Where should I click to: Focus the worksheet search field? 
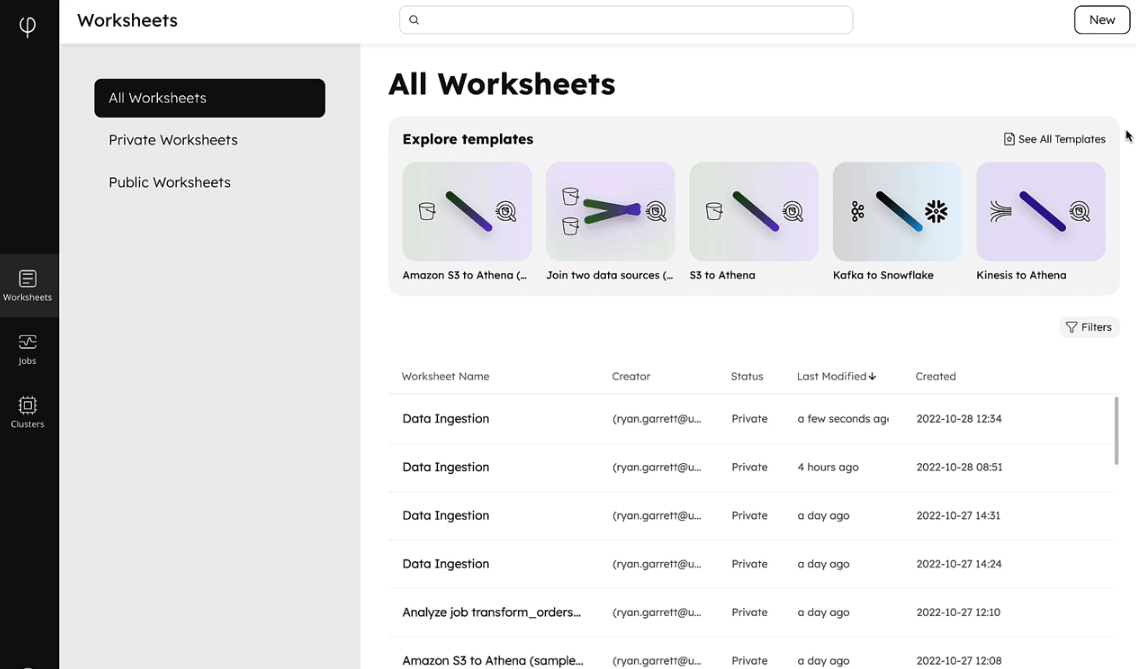tap(626, 20)
